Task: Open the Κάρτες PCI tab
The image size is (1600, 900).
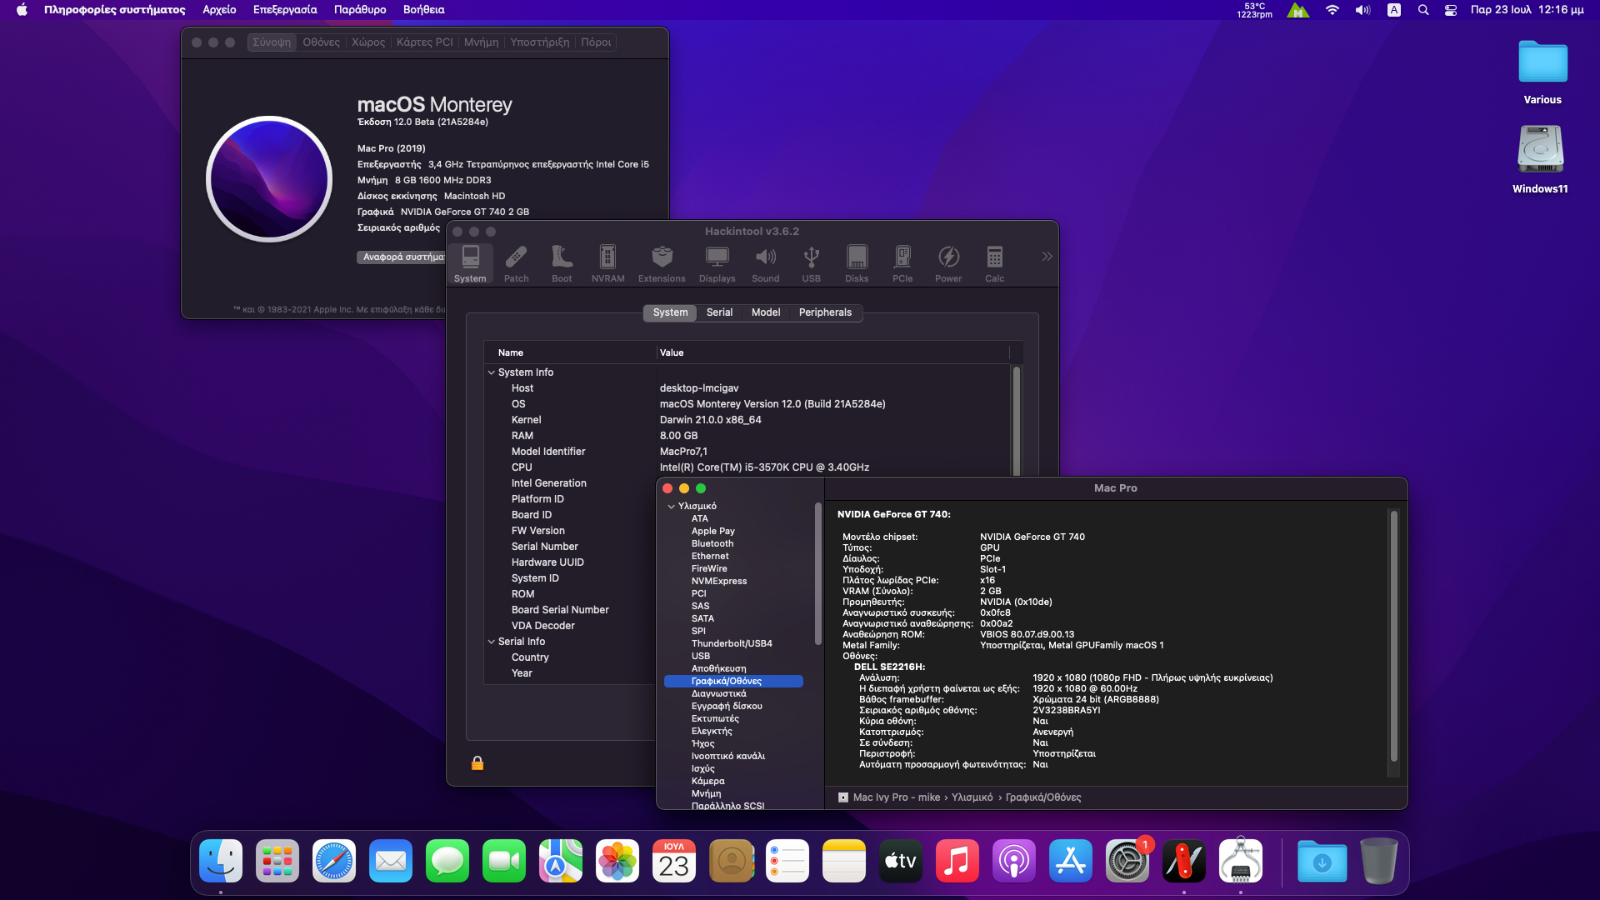Action: pyautogui.click(x=424, y=42)
